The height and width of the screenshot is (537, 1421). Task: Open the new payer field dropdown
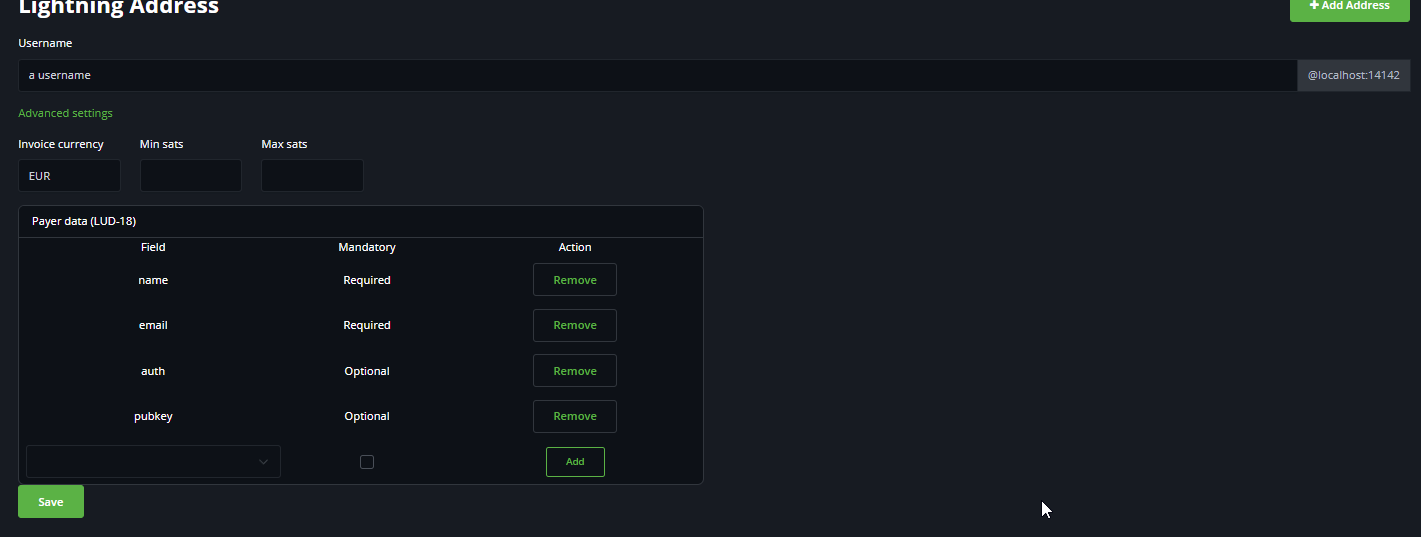click(x=153, y=461)
